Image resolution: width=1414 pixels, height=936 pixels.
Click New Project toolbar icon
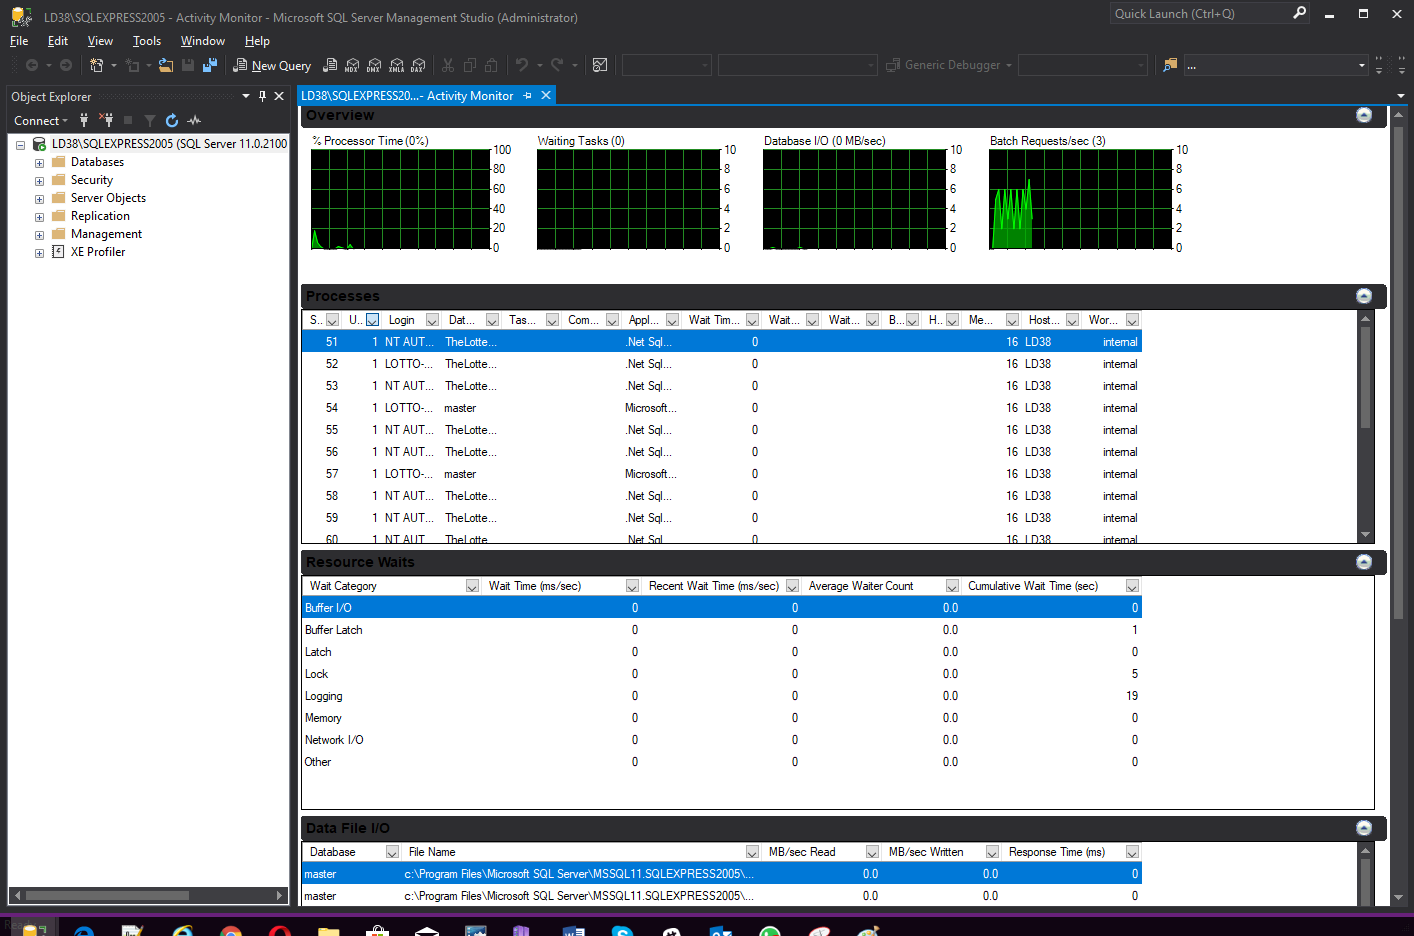[97, 65]
